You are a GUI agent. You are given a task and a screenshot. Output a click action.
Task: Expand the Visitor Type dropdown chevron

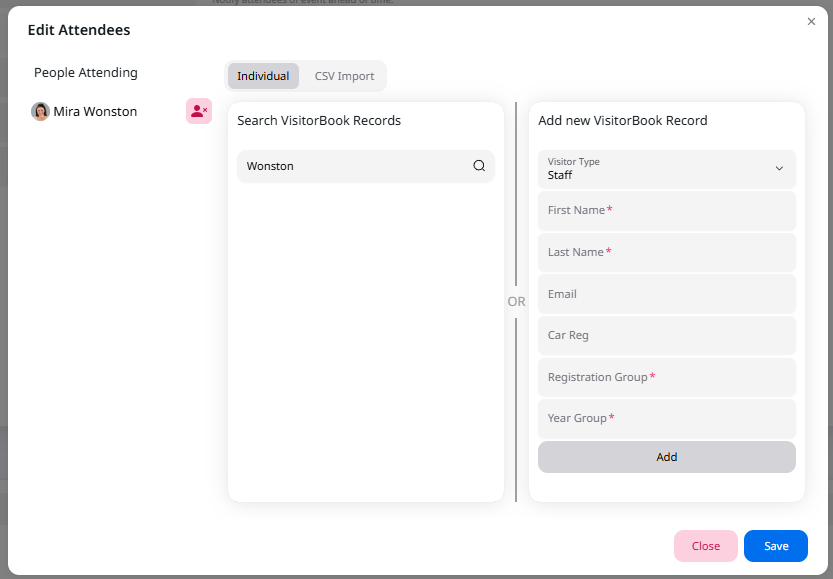(x=779, y=169)
